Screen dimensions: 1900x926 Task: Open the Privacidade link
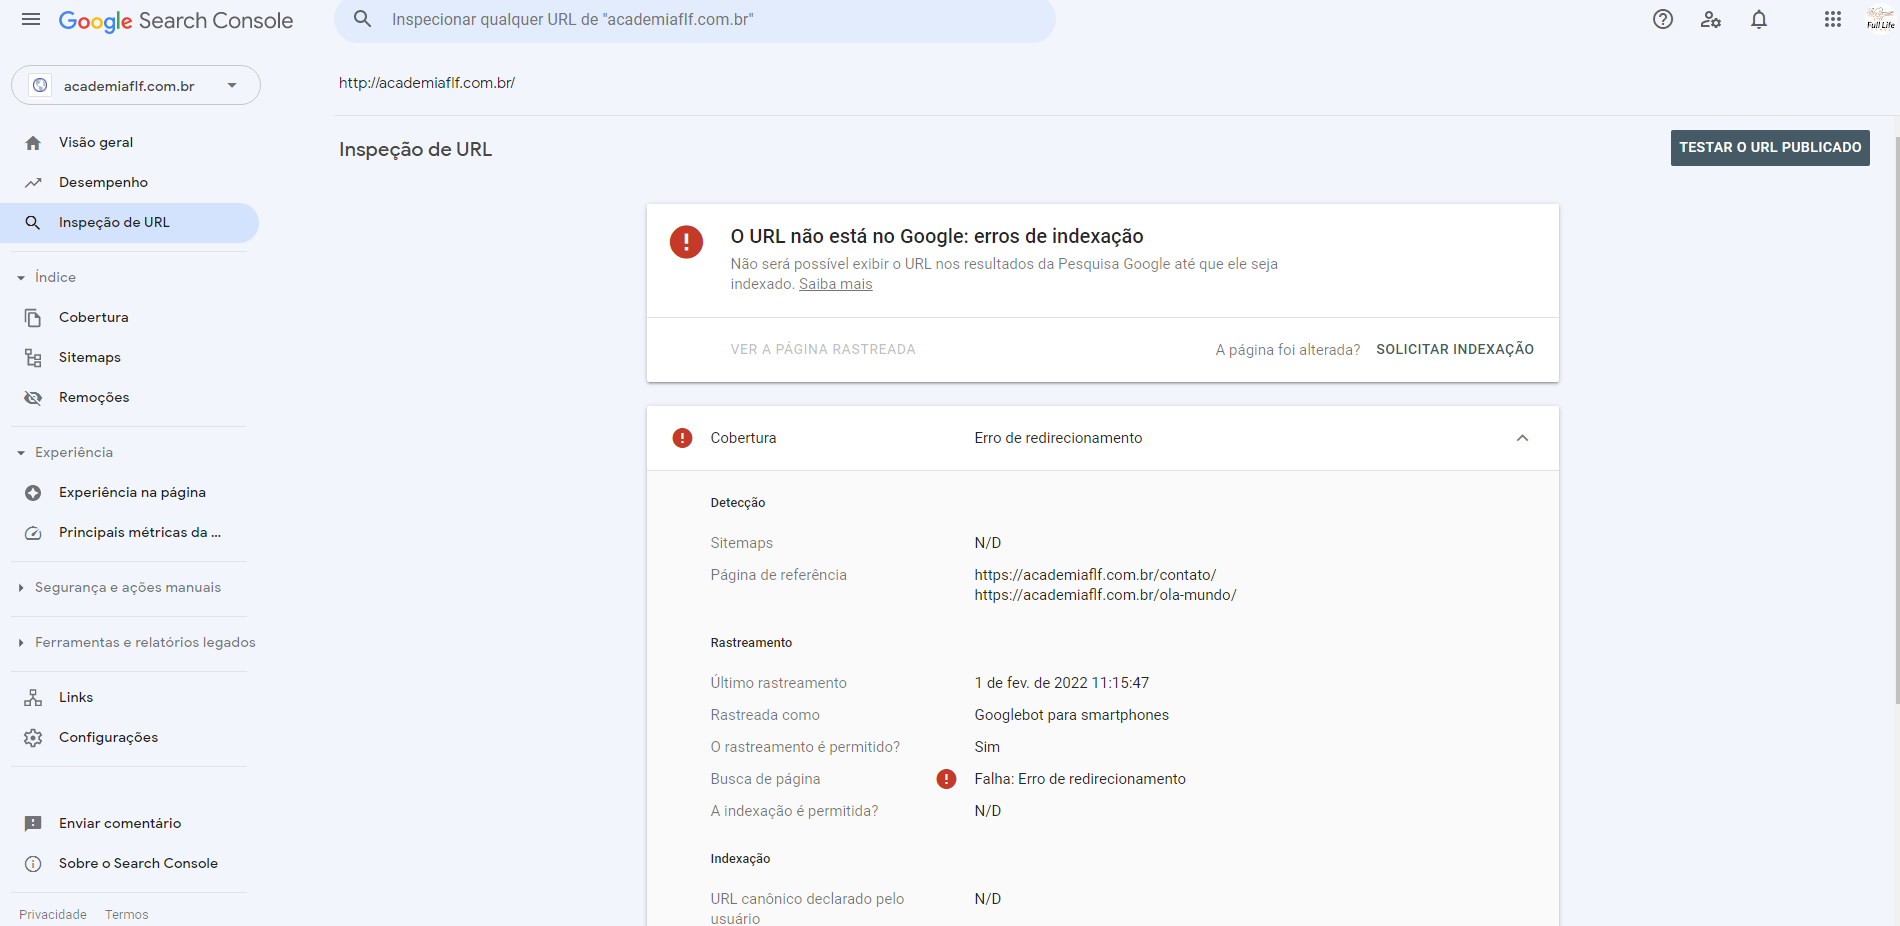pos(53,915)
